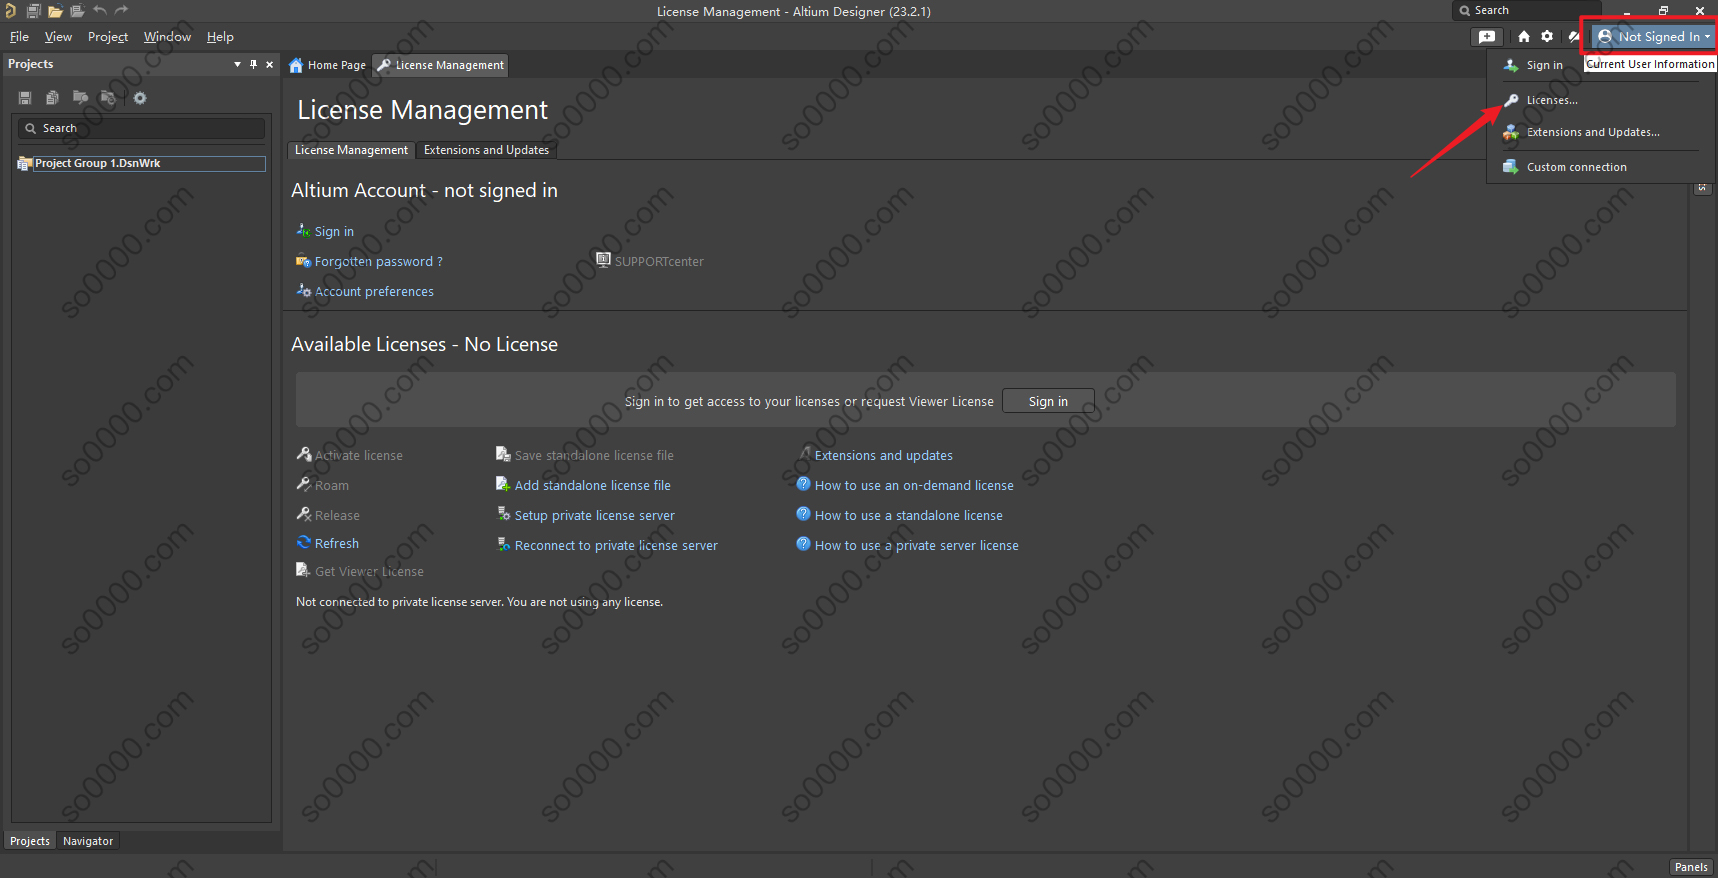
Task: Click the Altium logo icon in title bar
Action: coord(10,11)
